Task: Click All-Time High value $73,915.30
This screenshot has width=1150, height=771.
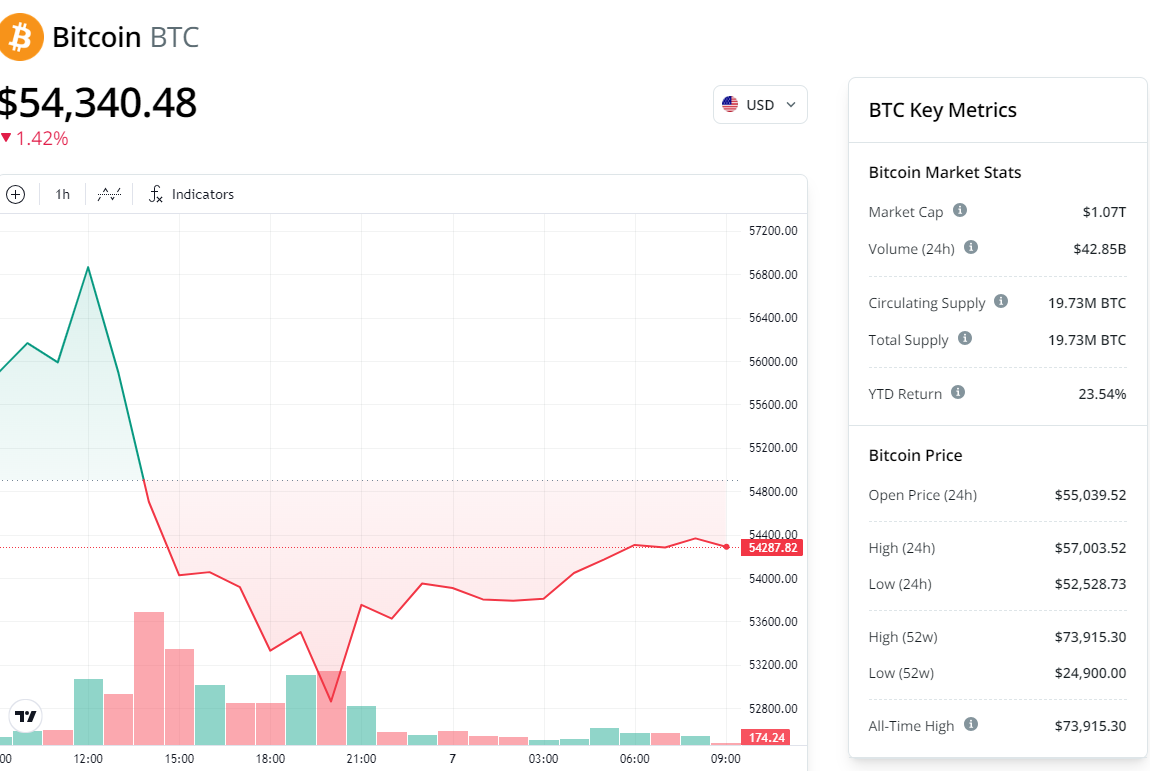Action: pos(1090,726)
